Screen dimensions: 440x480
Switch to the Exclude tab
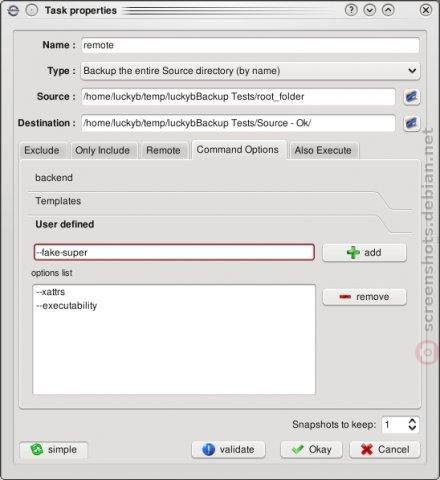coord(42,150)
